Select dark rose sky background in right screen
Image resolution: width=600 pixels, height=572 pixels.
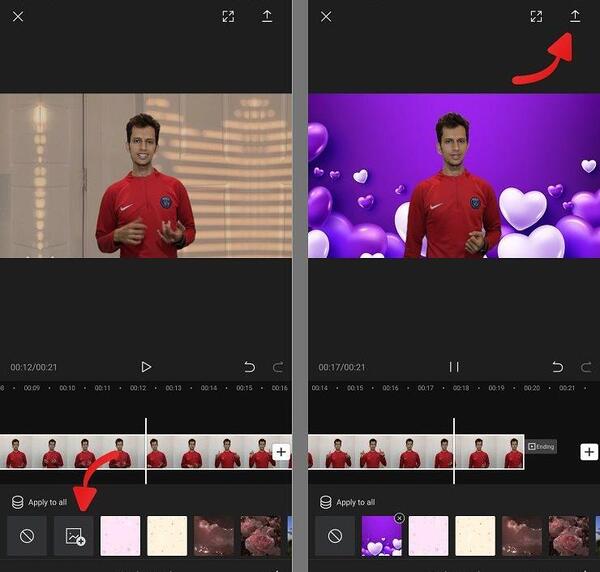pos(522,536)
